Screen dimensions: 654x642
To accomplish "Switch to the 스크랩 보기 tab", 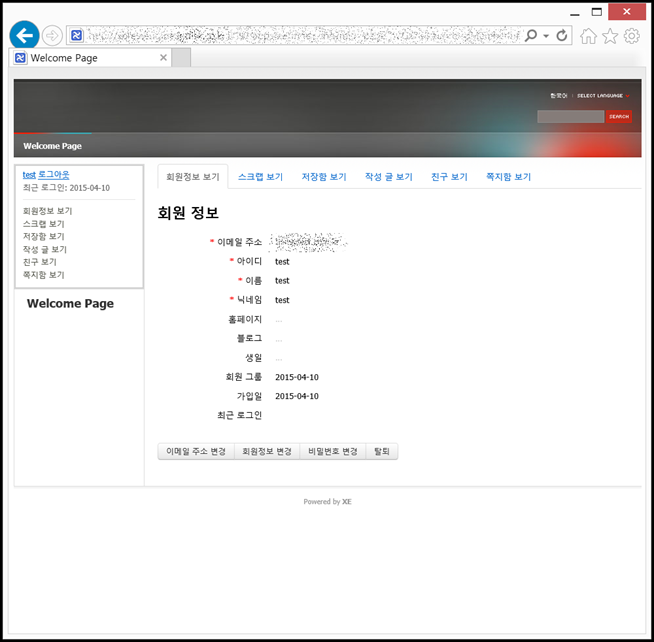I will 260,177.
